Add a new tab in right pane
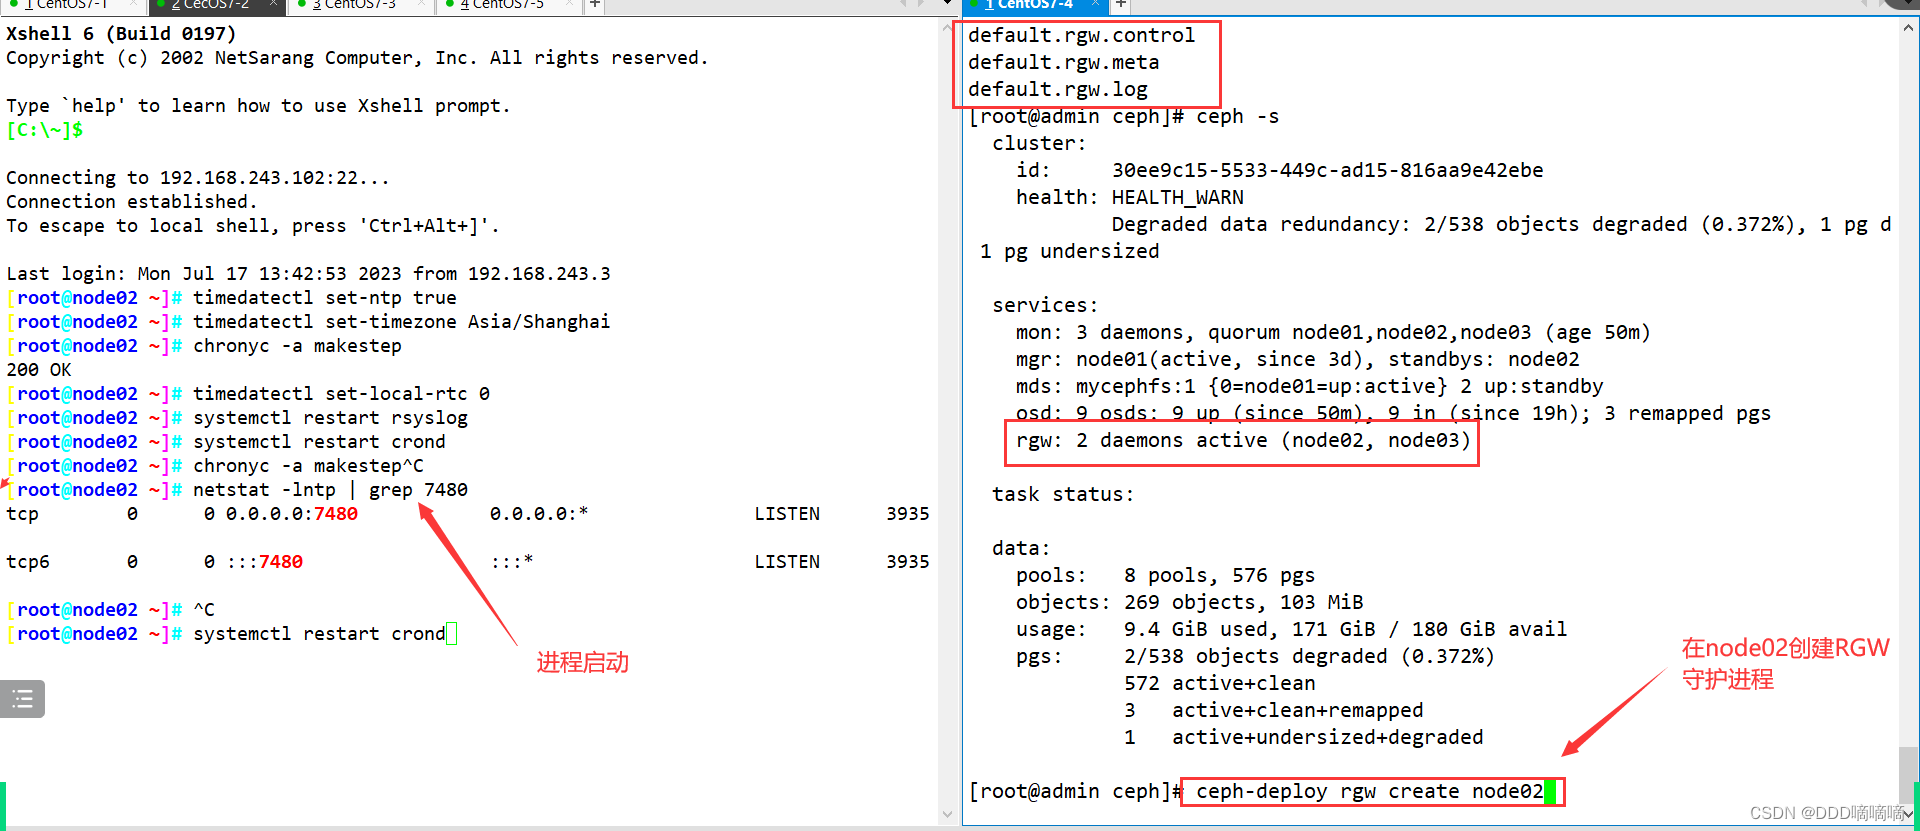Image resolution: width=1920 pixels, height=831 pixels. coord(1121,5)
